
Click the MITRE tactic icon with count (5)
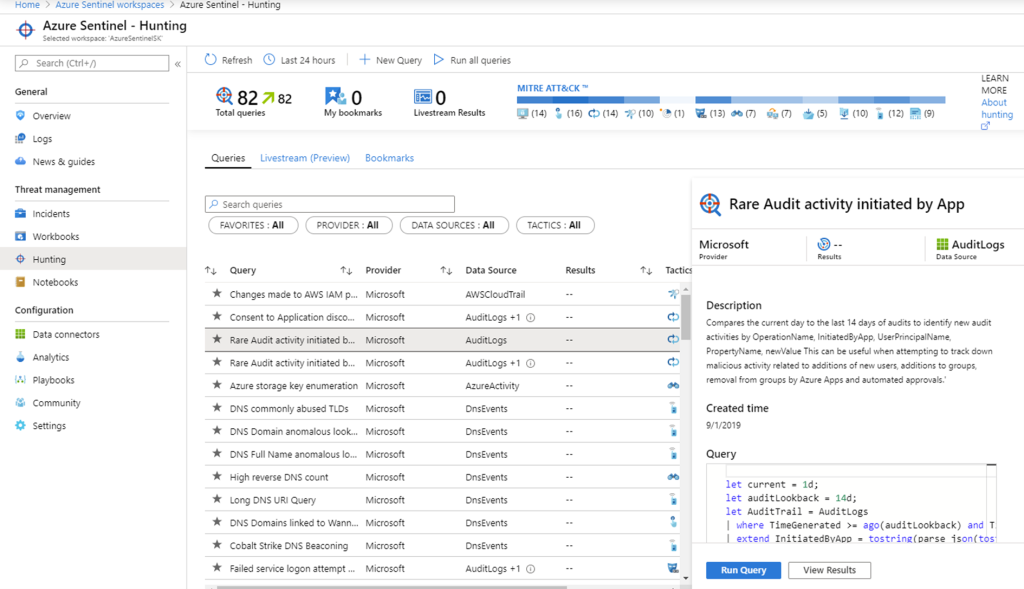coord(808,114)
